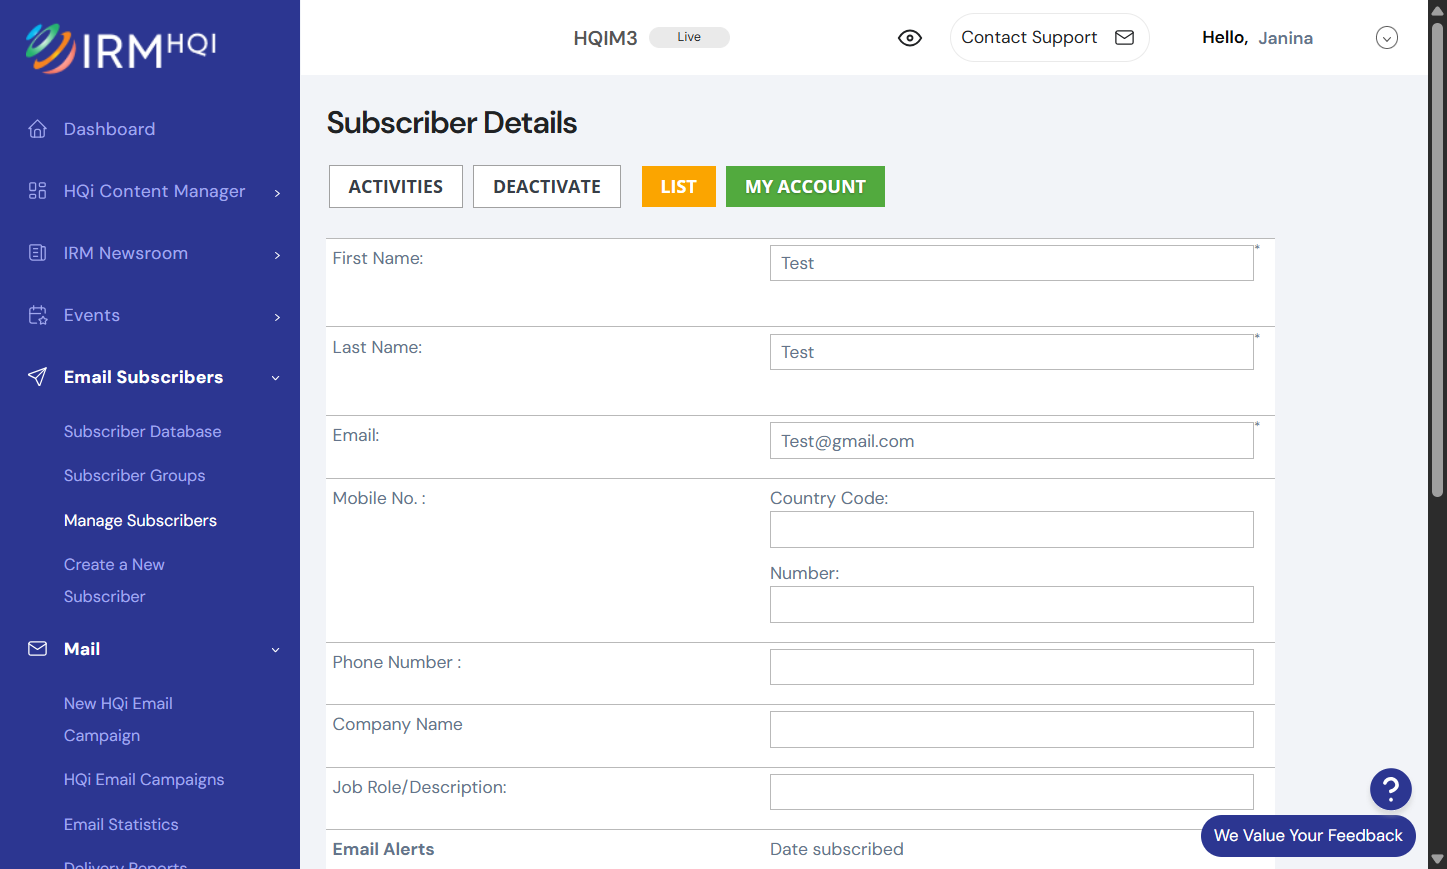Open IRM Newsroom menu item
Screen dimensions: 1447x869
126,253
